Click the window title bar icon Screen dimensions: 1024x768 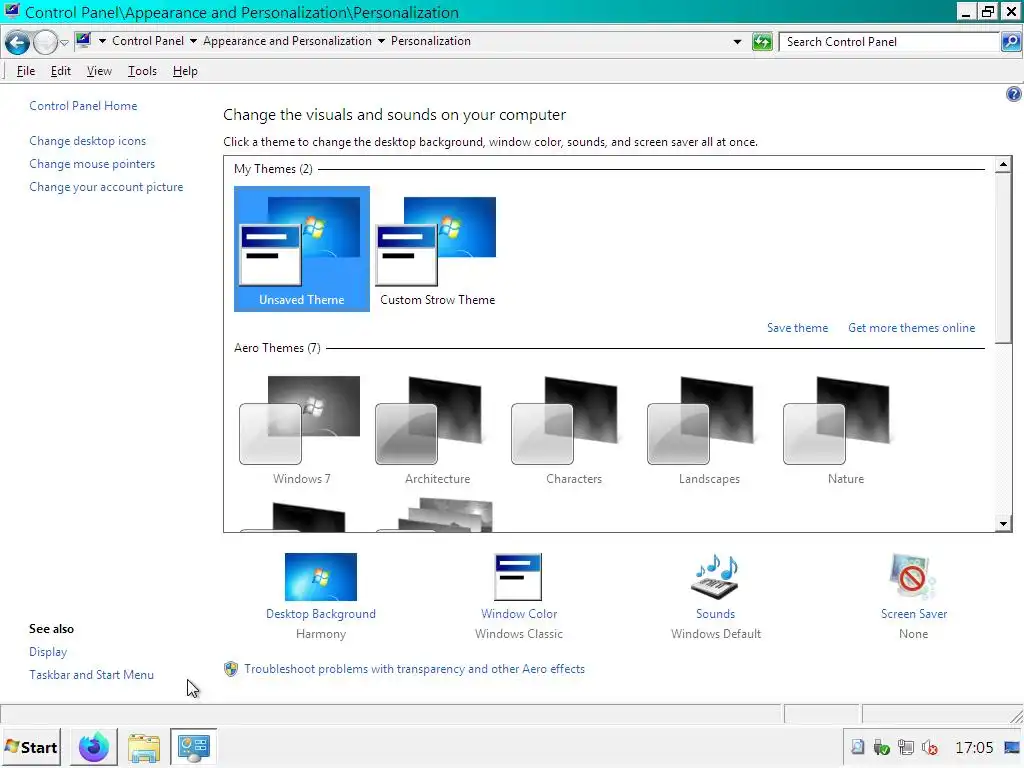click(12, 11)
